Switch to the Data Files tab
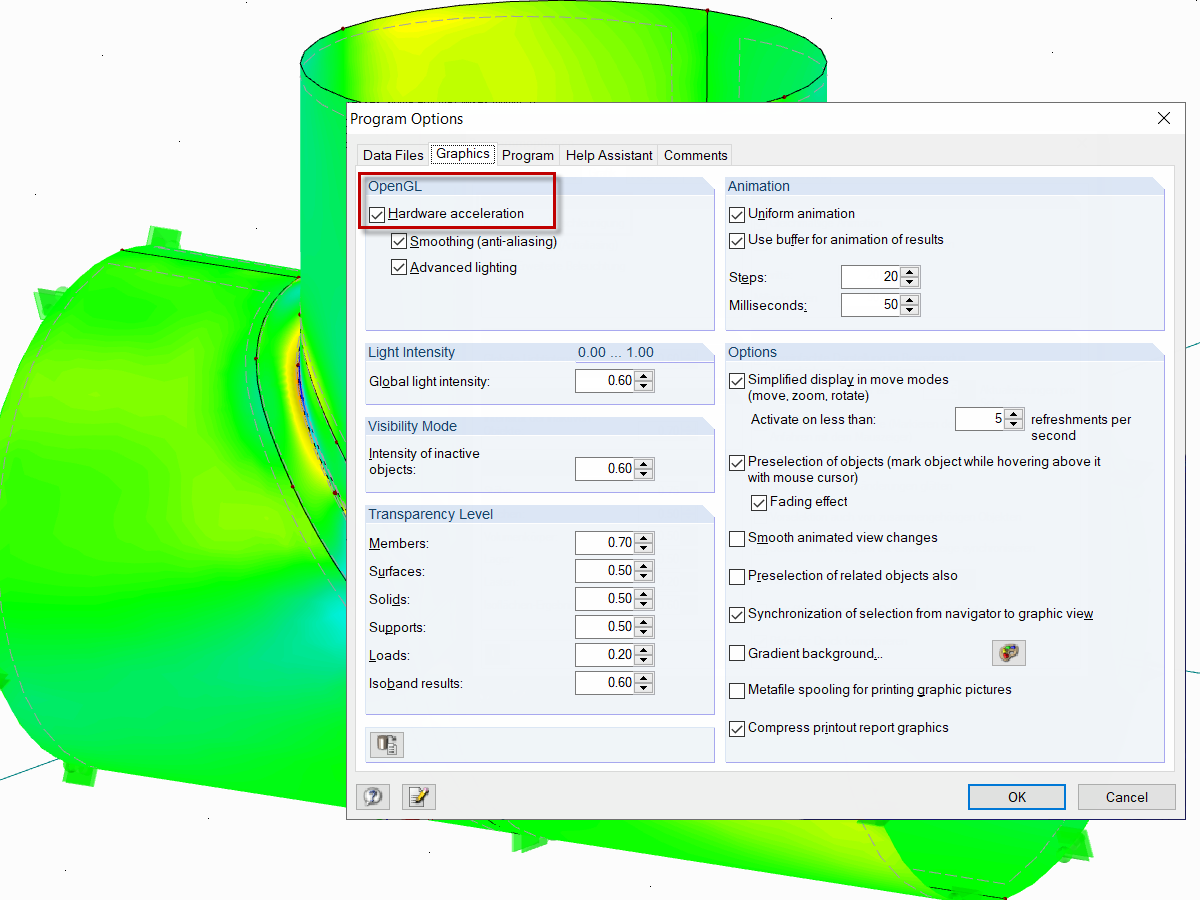This screenshot has width=1200, height=900. (392, 155)
